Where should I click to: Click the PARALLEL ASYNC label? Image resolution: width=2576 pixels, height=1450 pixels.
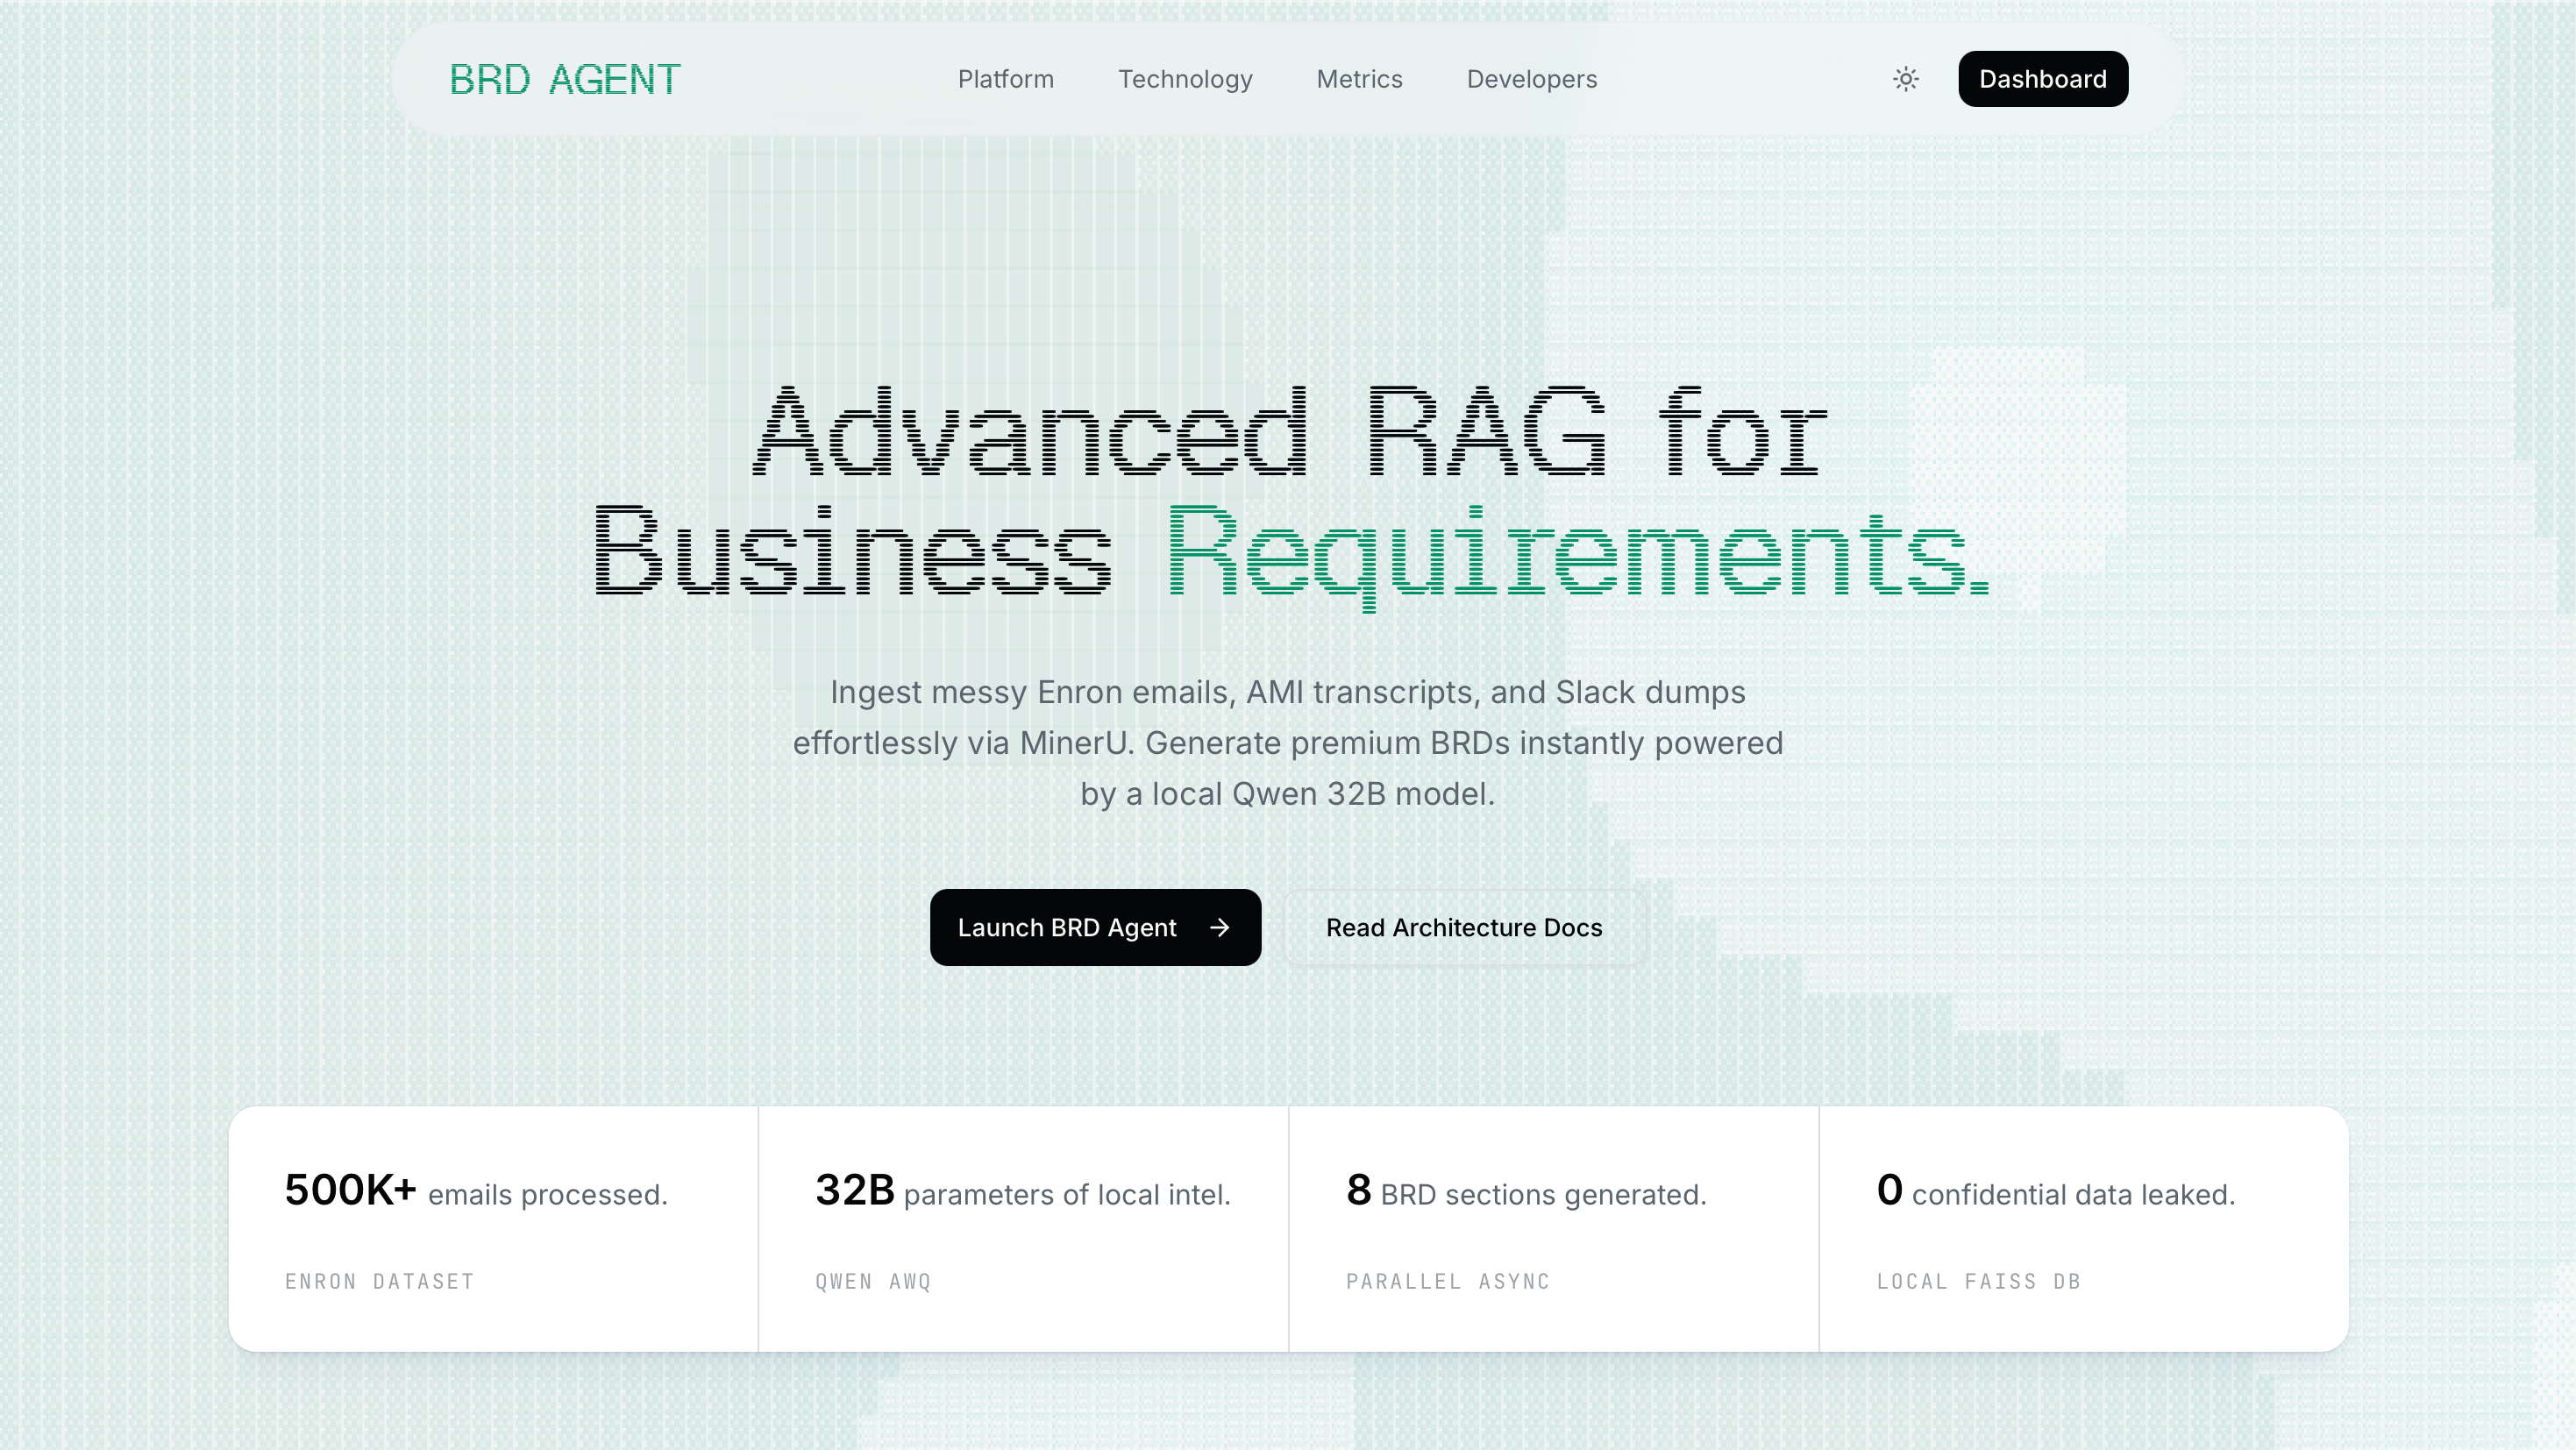(1448, 1281)
